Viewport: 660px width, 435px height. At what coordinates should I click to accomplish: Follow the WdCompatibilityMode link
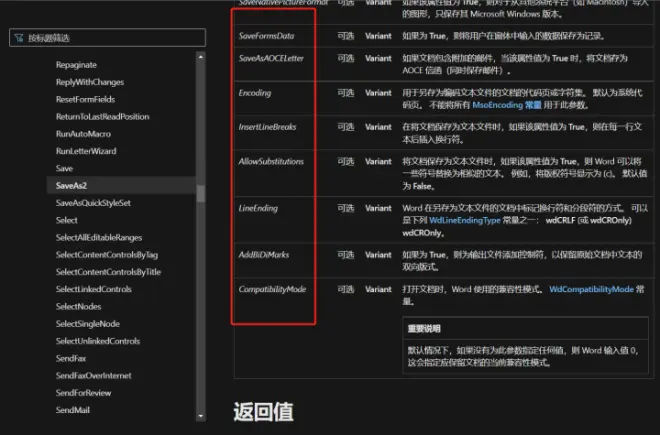[591, 289]
